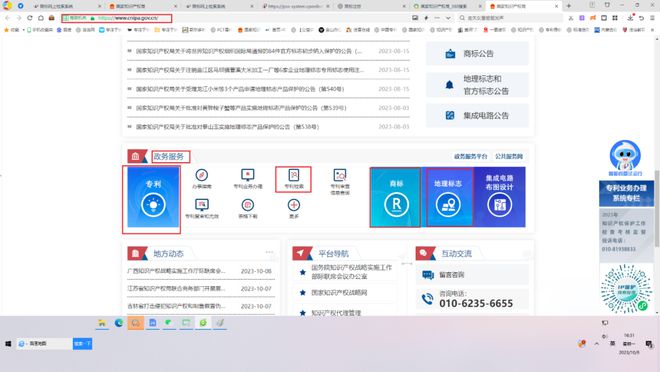This screenshot has width=660, height=372.
Task: Click the robot assistant mascot icon
Action: point(625,158)
